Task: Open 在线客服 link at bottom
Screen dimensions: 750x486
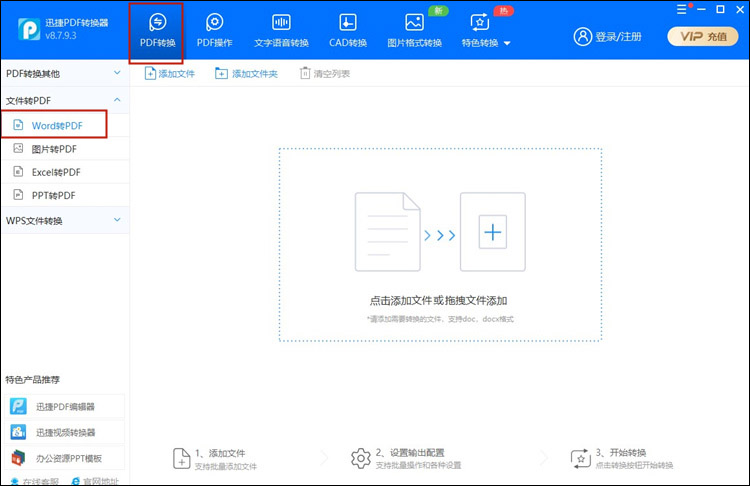Action: pos(35,481)
